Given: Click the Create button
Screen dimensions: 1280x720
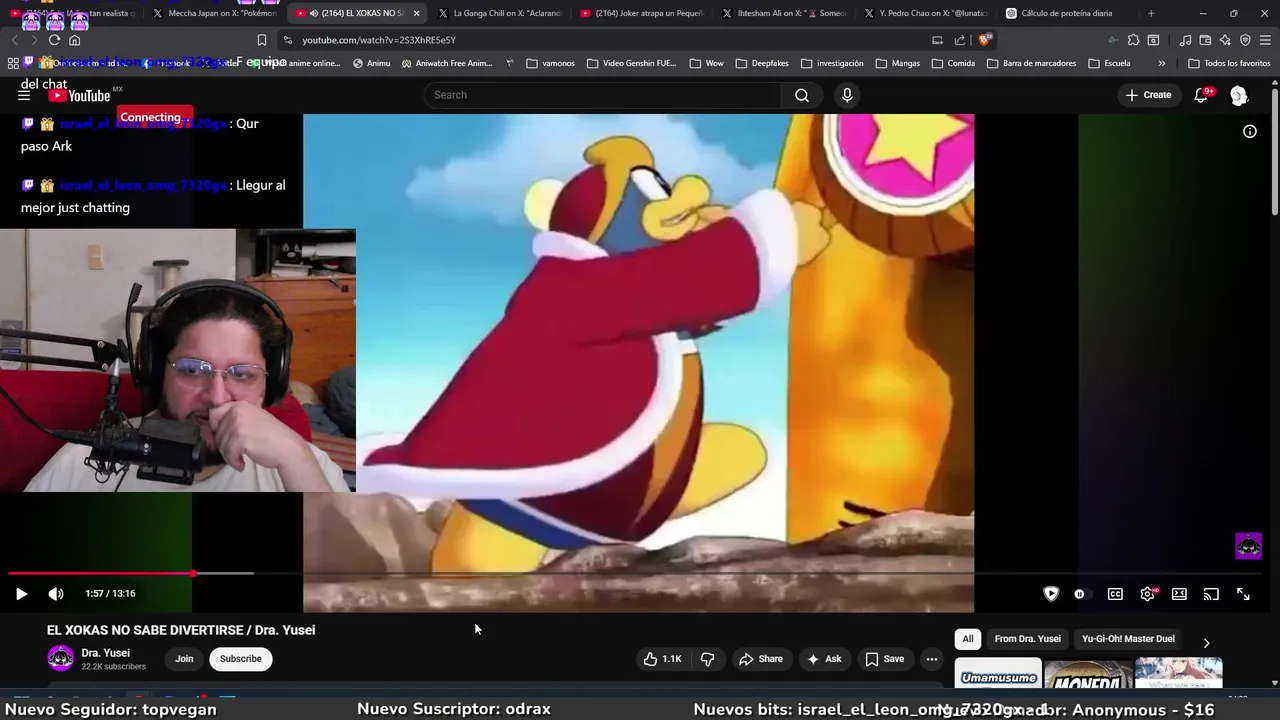Looking at the screenshot, I should (1148, 95).
